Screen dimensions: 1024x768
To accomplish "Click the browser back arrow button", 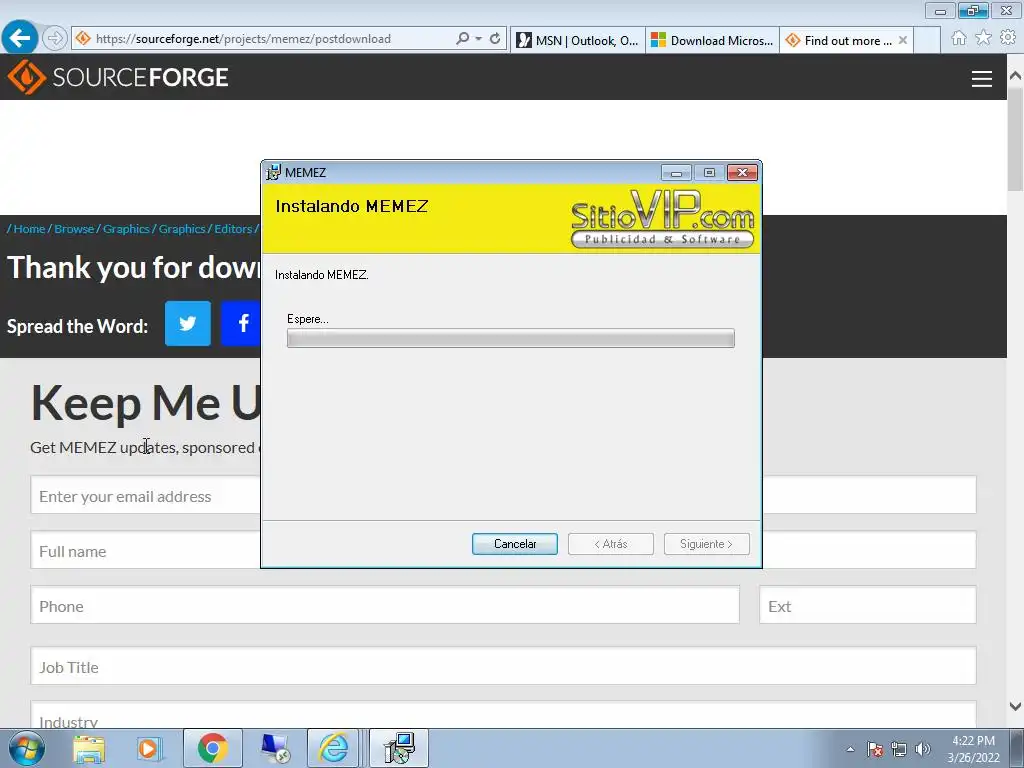I will point(20,38).
